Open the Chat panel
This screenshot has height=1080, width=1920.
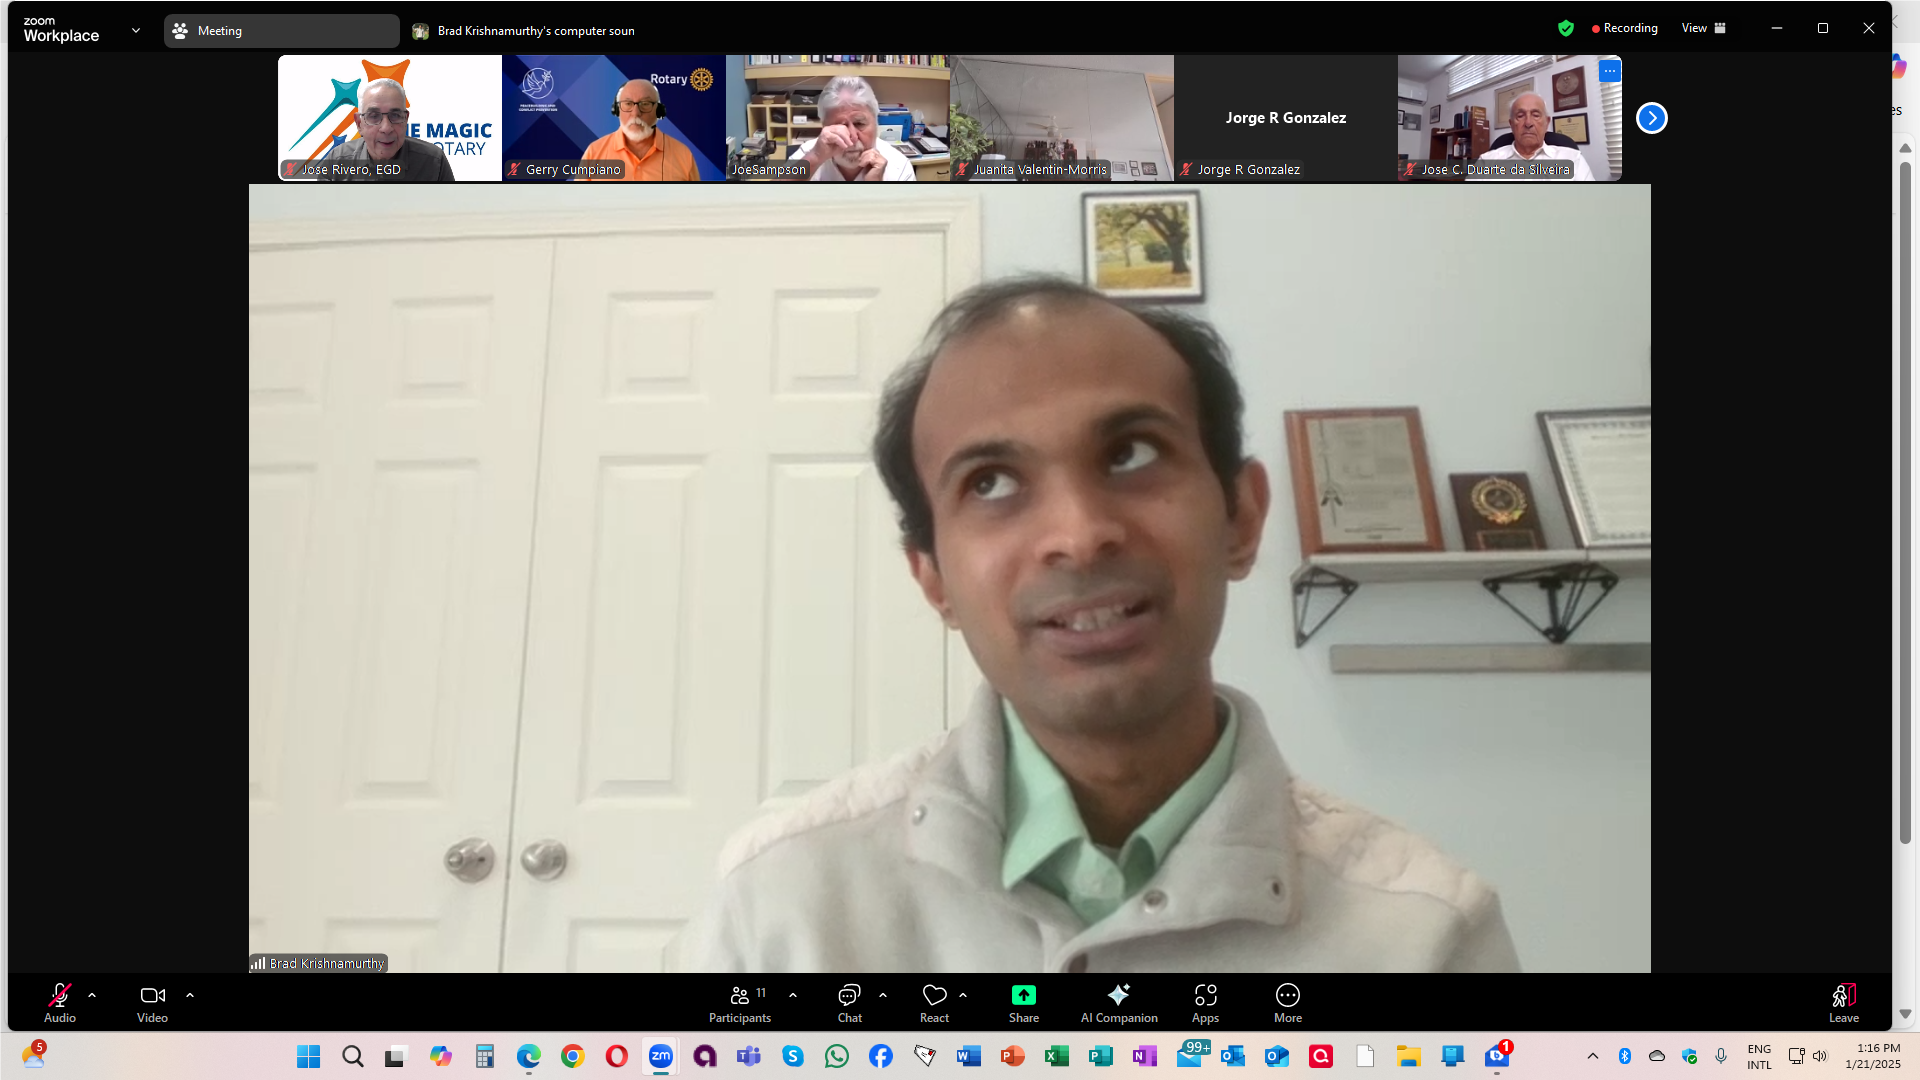point(849,1002)
